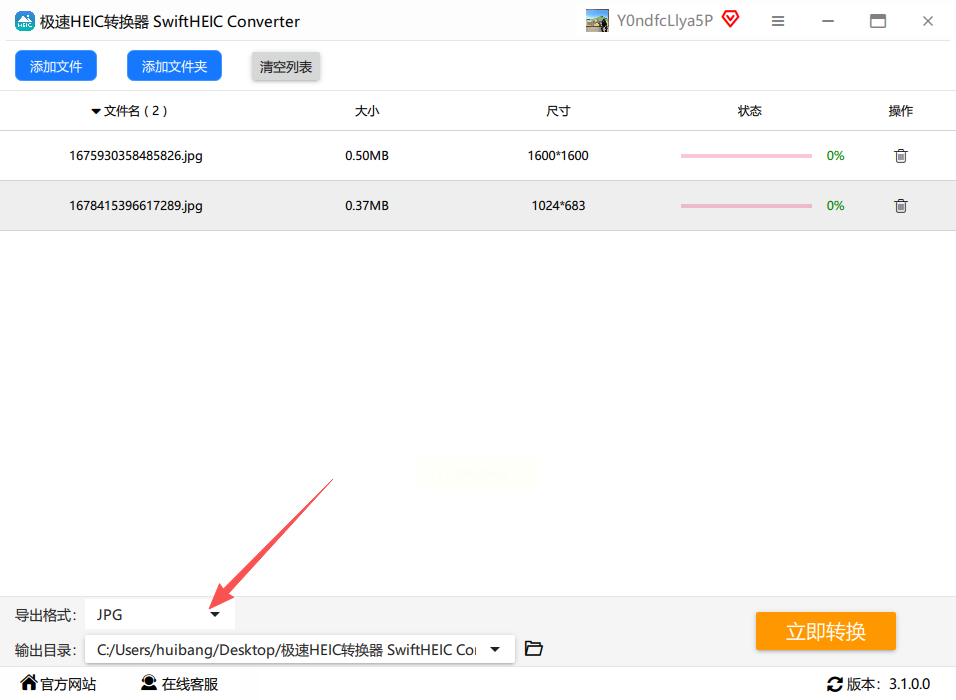
Task: Open the 官方网站 link
Action: pos(68,684)
